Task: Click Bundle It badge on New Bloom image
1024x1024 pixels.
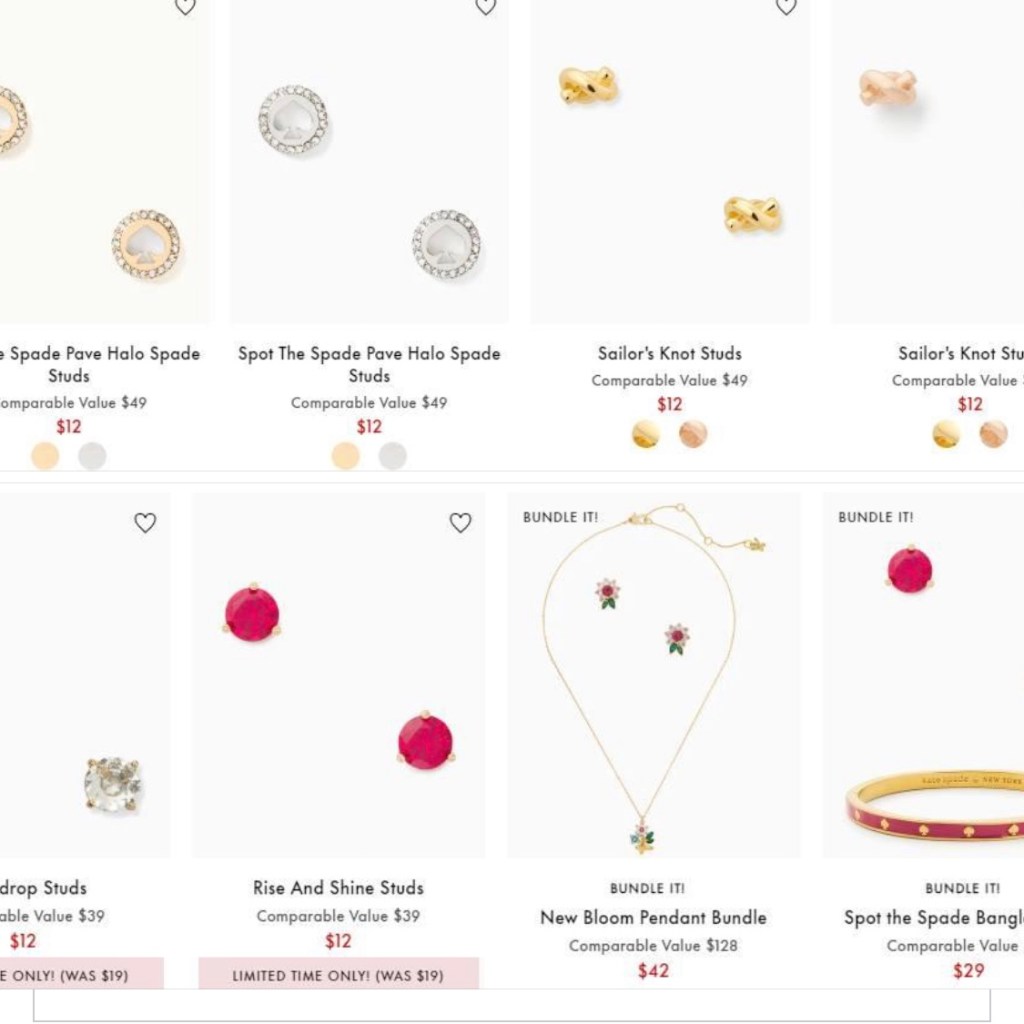Action: pyautogui.click(x=560, y=517)
